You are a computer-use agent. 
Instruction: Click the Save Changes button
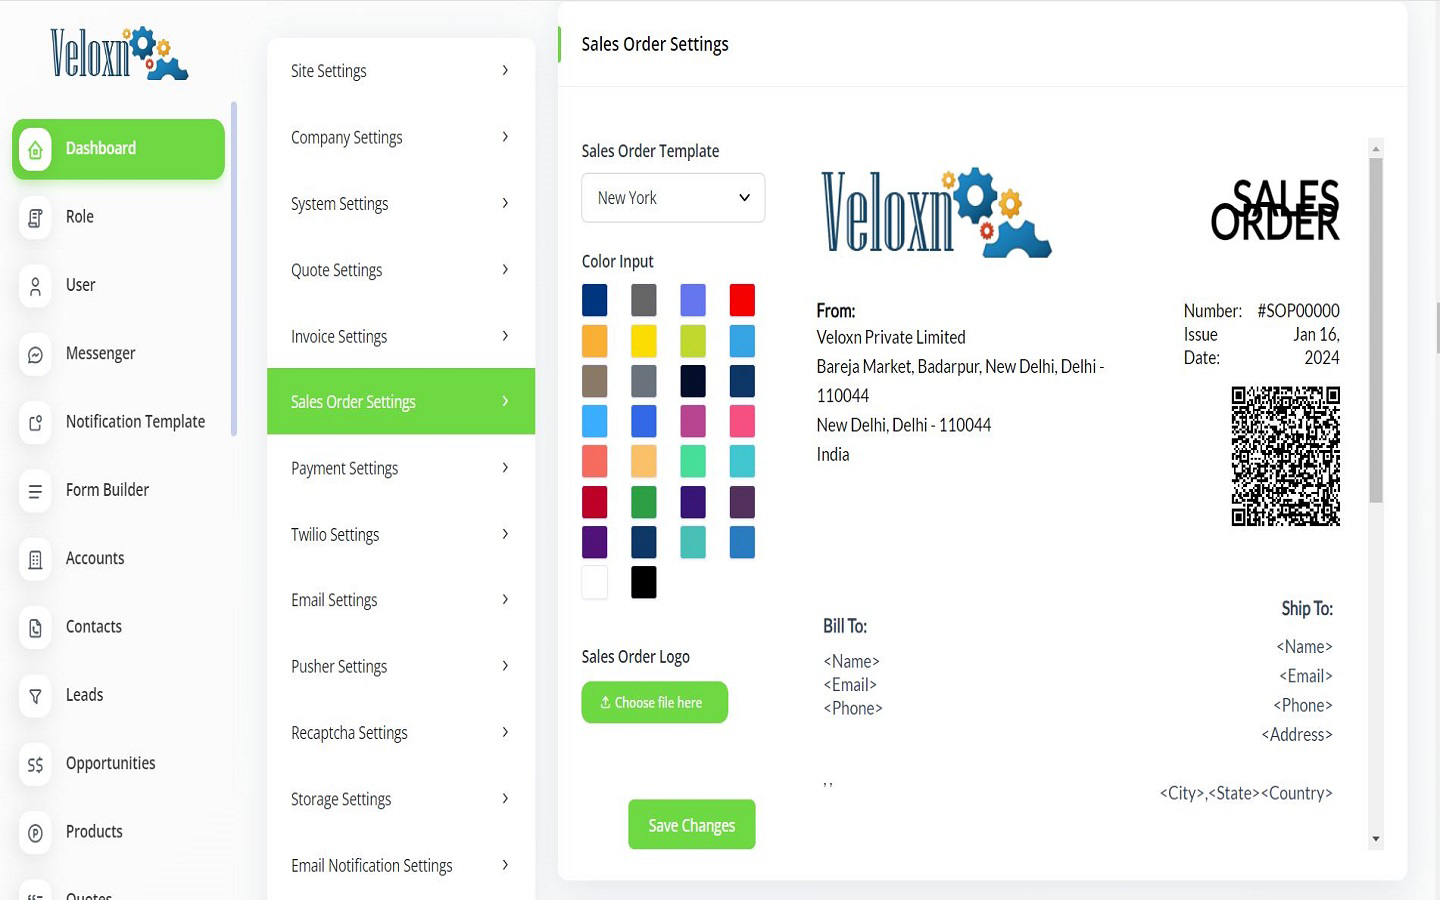point(691,824)
